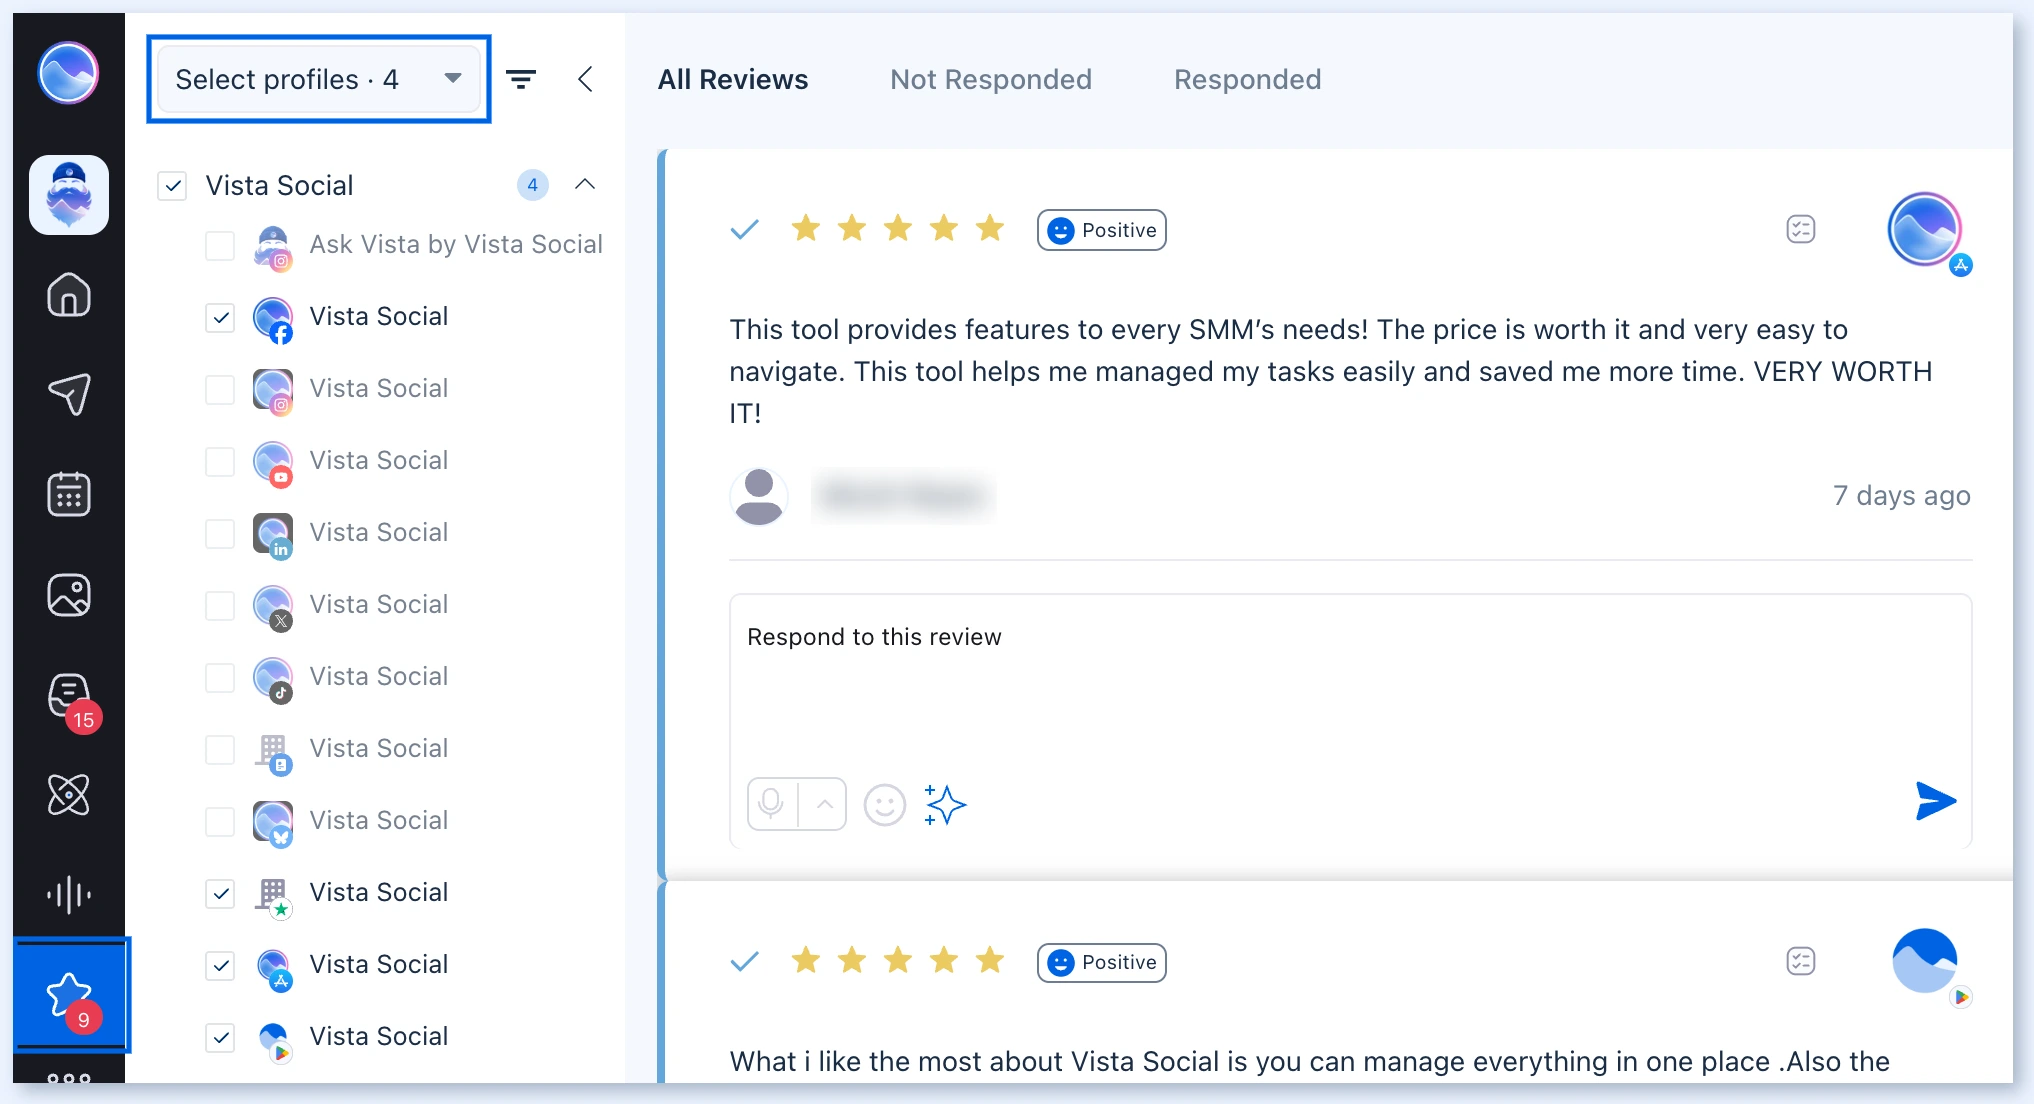2034x1104 pixels.
Task: Uncheck the Facebook Vista Social profile
Action: (x=220, y=318)
